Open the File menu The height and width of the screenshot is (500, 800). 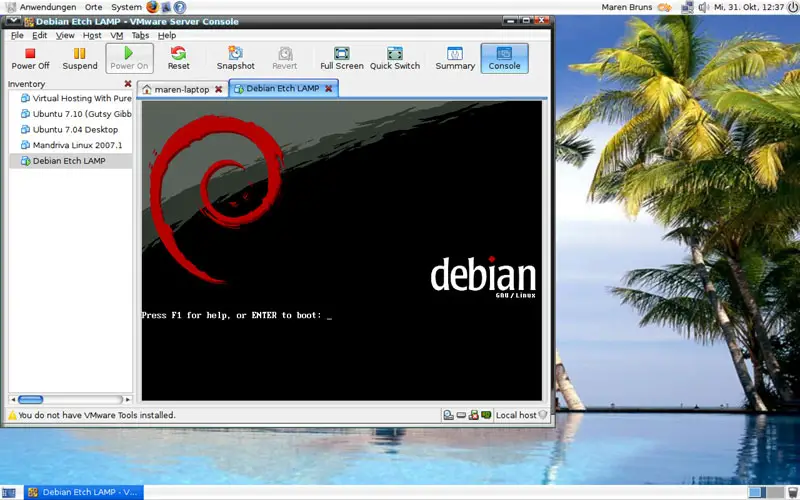pyautogui.click(x=17, y=35)
